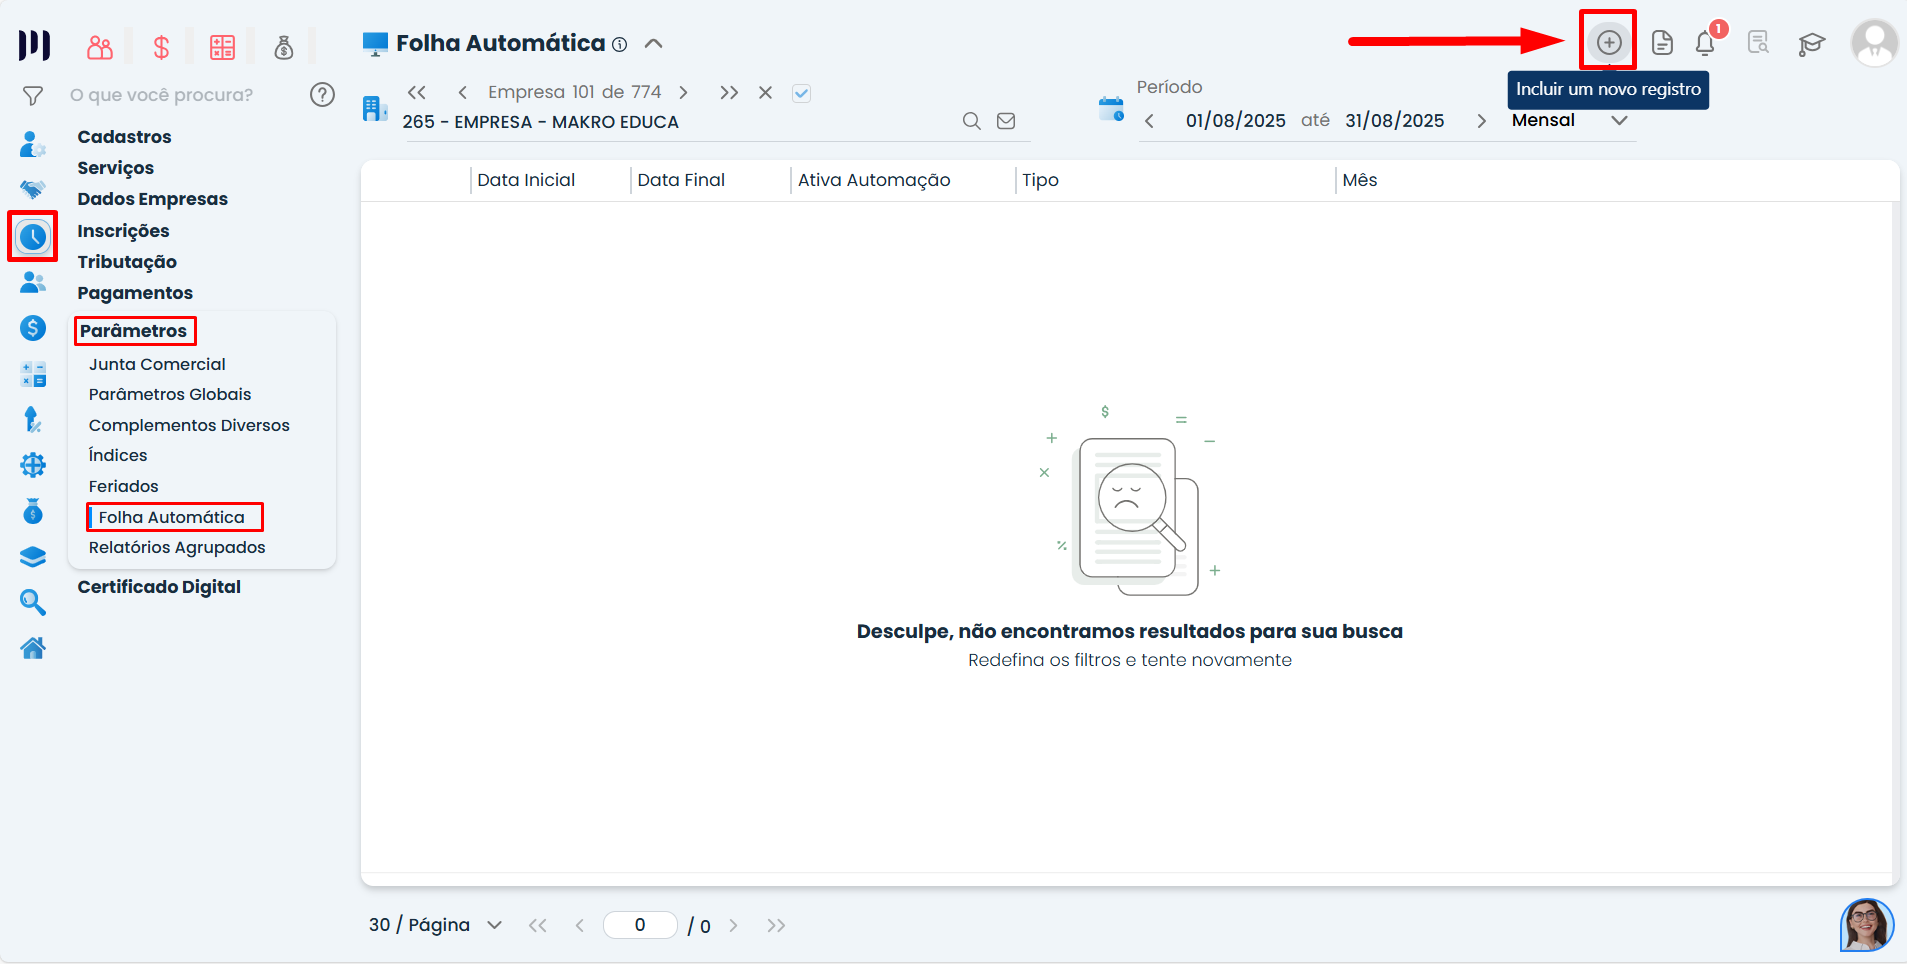Click the search box 'O que você procura?'
The width and height of the screenshot is (1907, 964).
[180, 95]
